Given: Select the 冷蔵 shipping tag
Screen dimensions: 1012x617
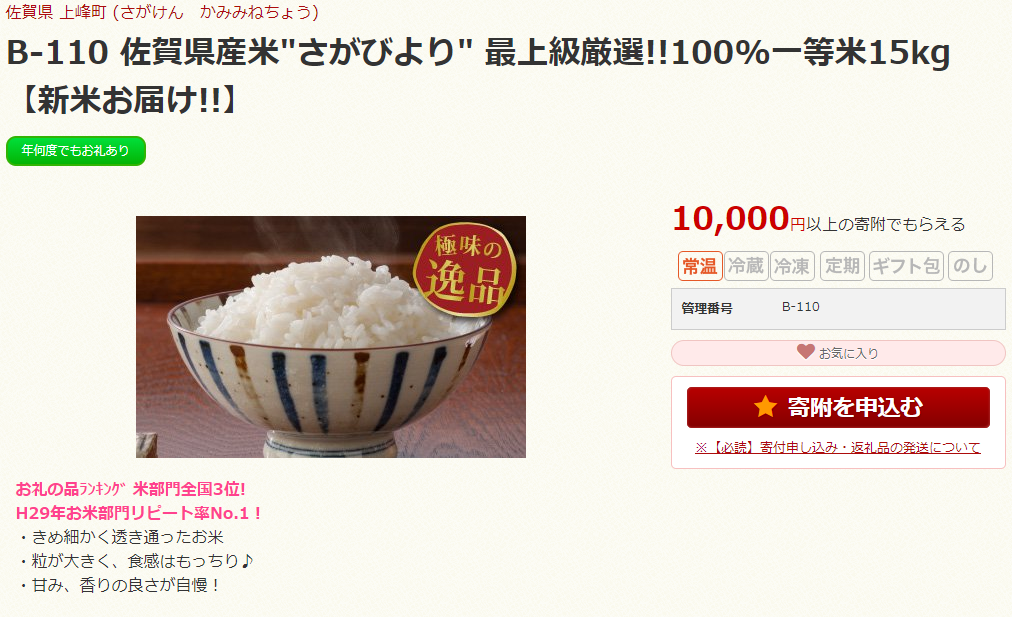Looking at the screenshot, I should coord(746,266).
